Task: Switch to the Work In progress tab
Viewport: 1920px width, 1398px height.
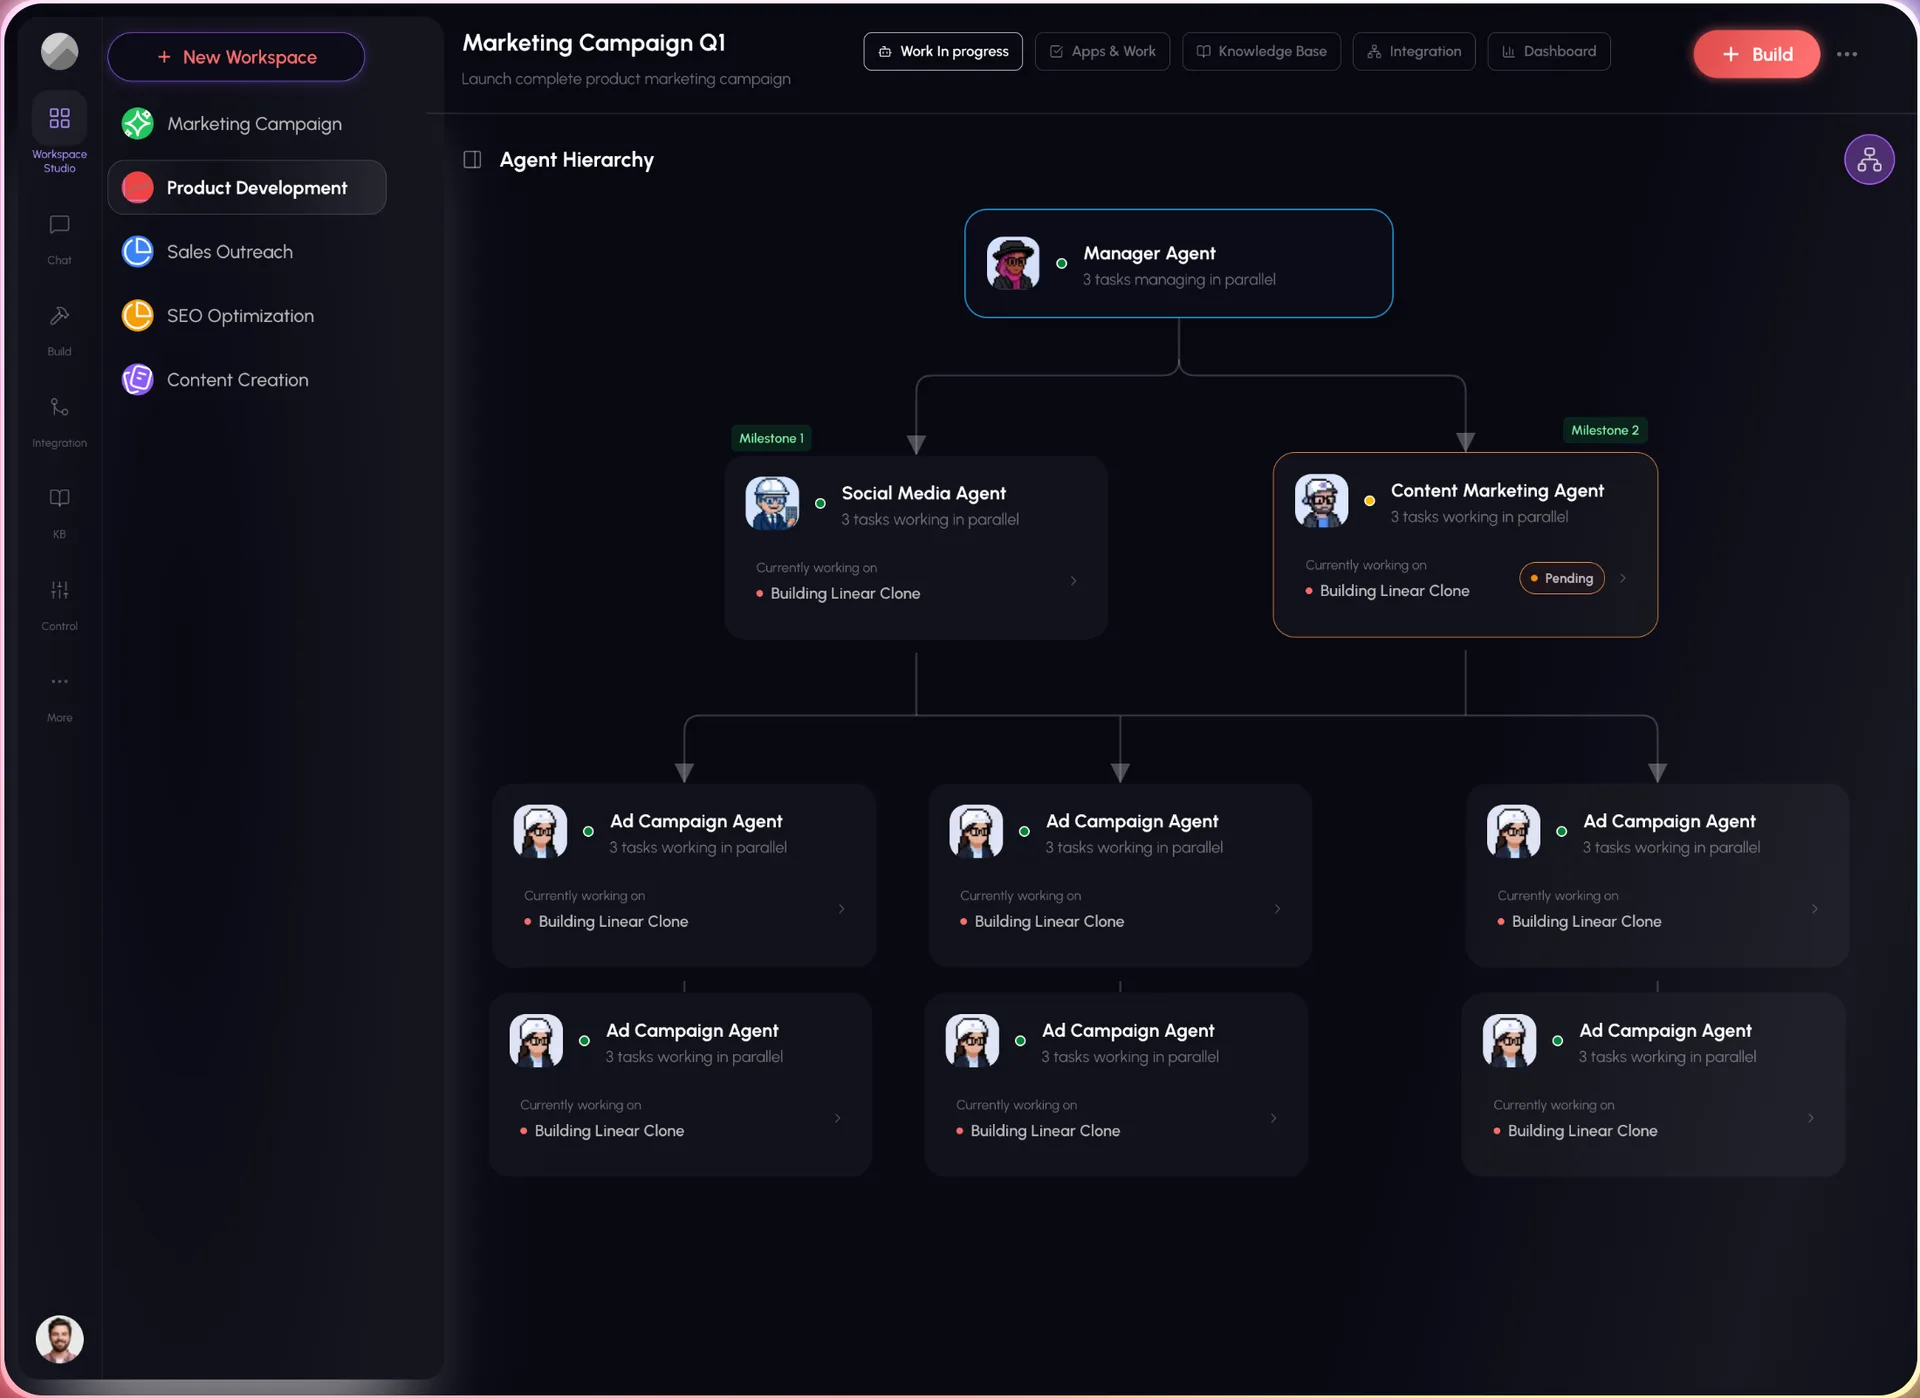Action: click(x=942, y=51)
